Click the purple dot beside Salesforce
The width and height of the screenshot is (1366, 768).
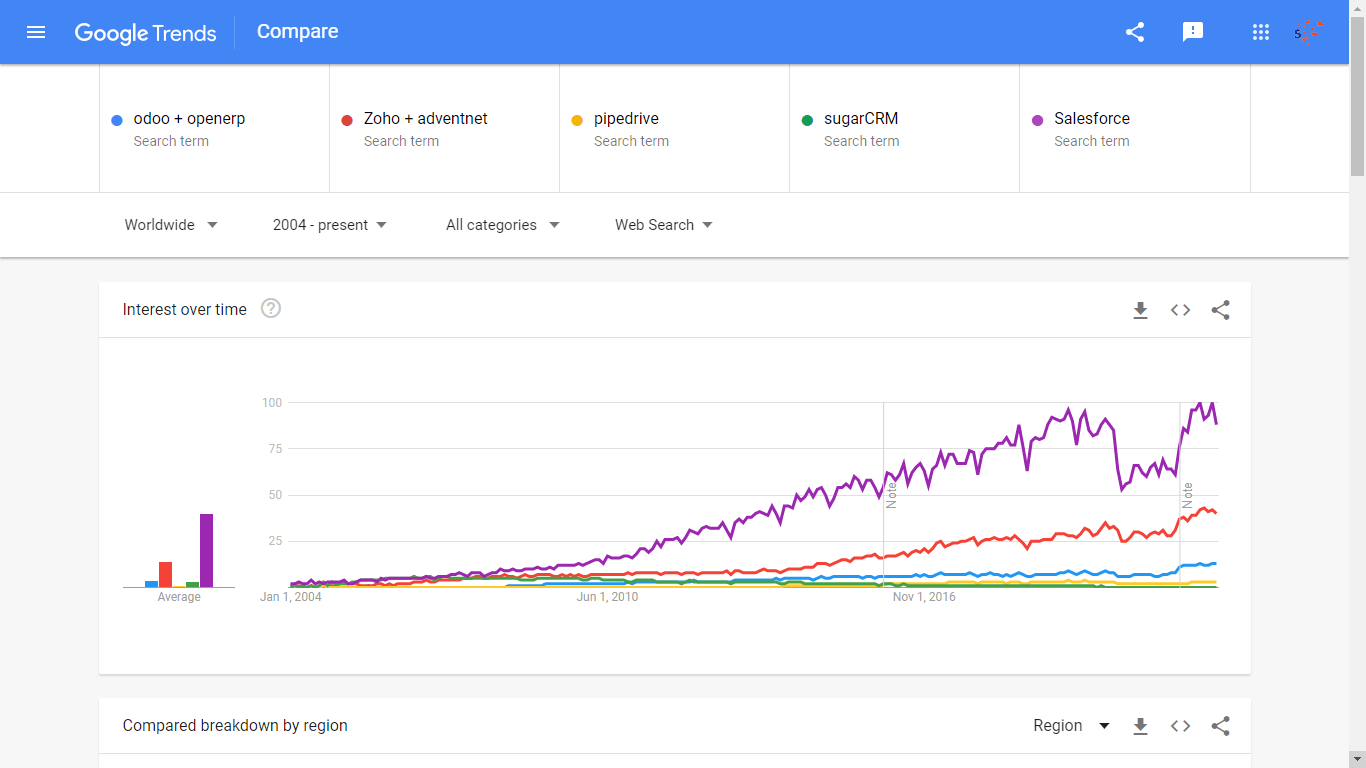point(1037,121)
